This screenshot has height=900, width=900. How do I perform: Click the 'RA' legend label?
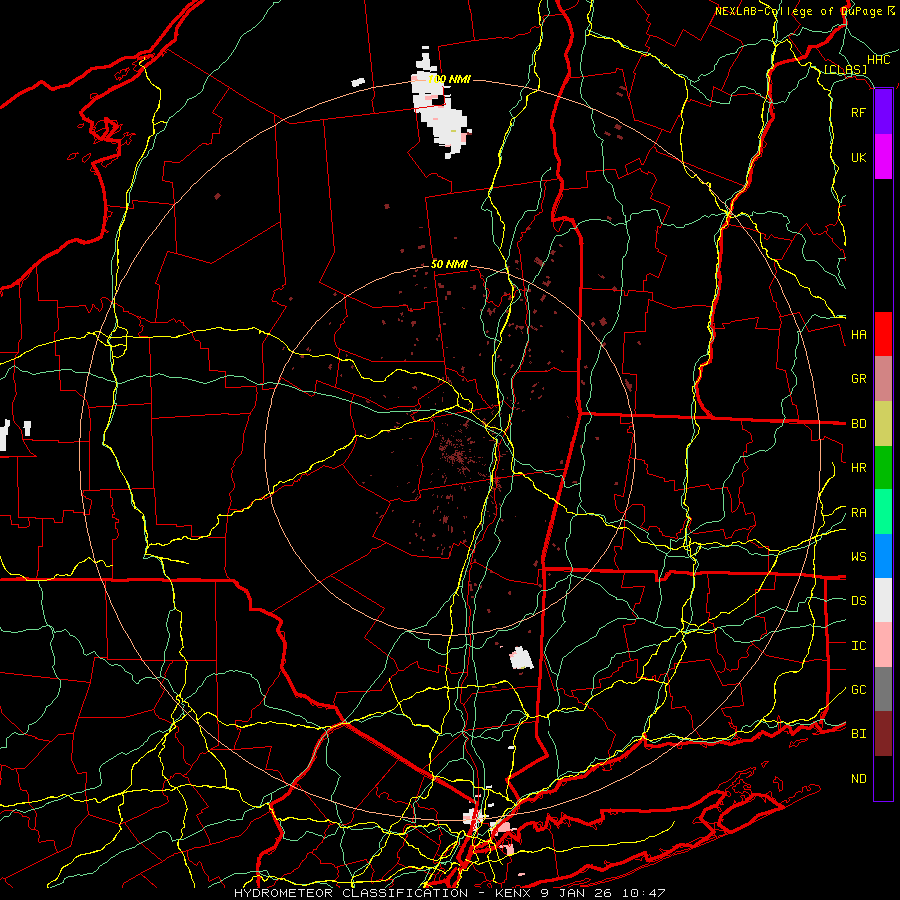[x=858, y=513]
